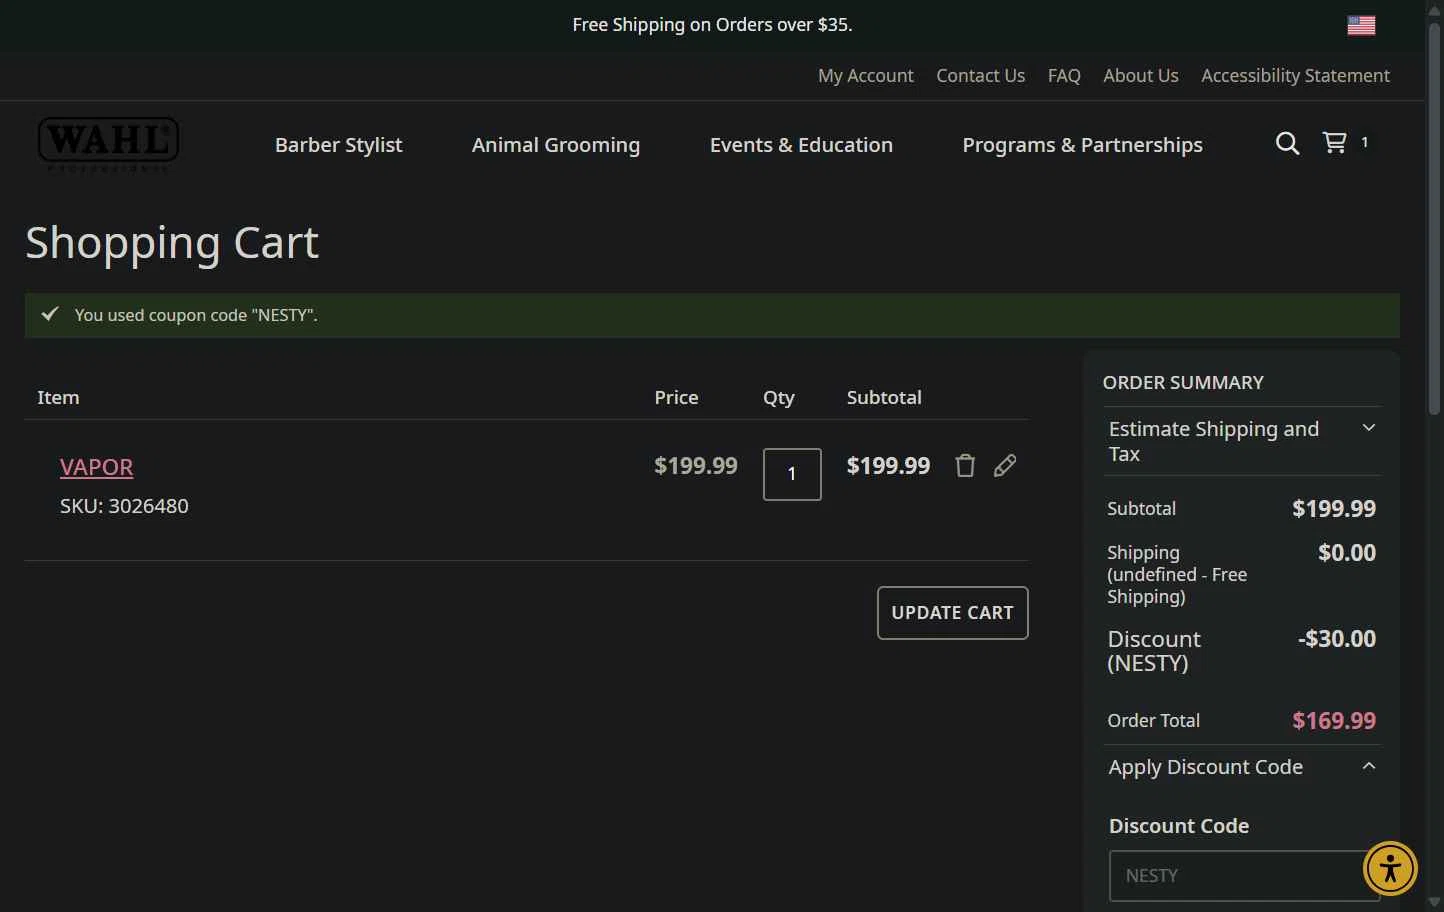Open the search magnifier icon

[x=1288, y=144]
